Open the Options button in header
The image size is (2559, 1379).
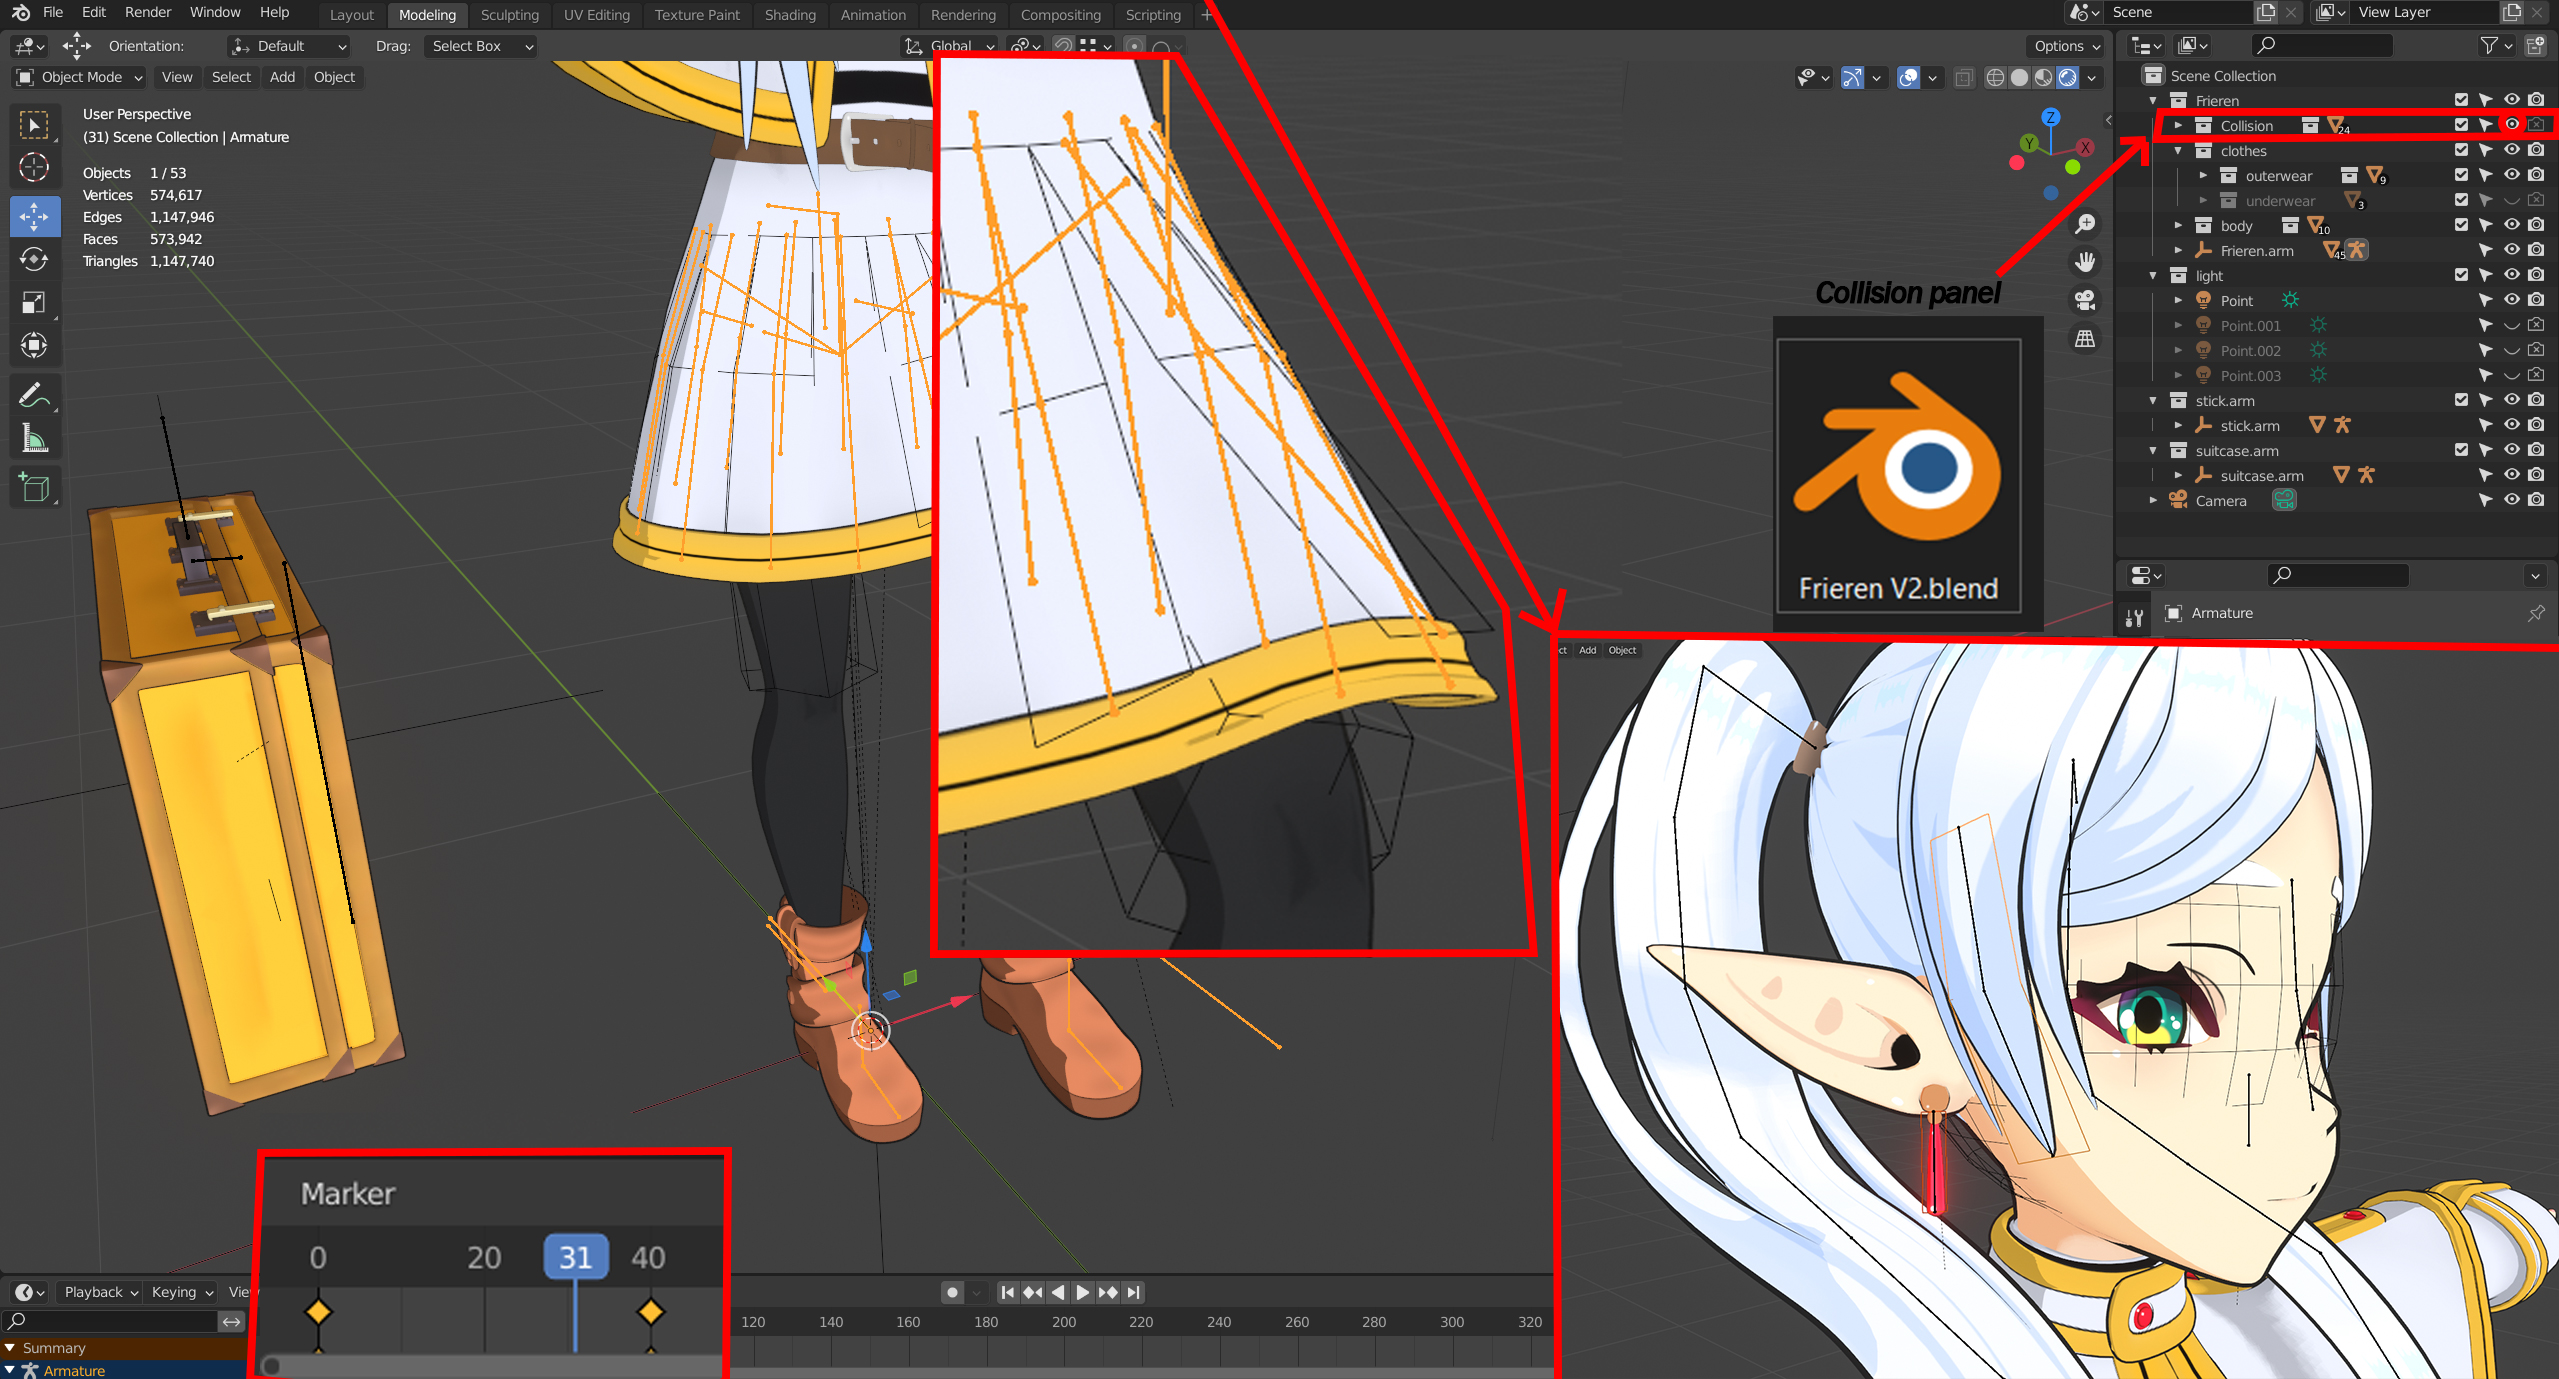pos(2066,46)
